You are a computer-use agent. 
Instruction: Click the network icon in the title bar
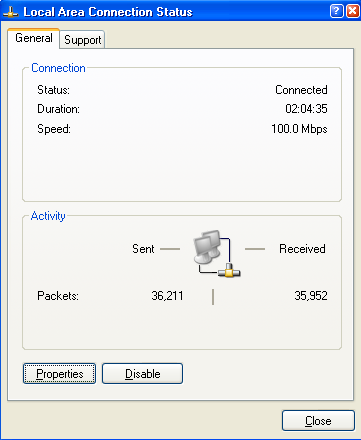tap(10, 12)
